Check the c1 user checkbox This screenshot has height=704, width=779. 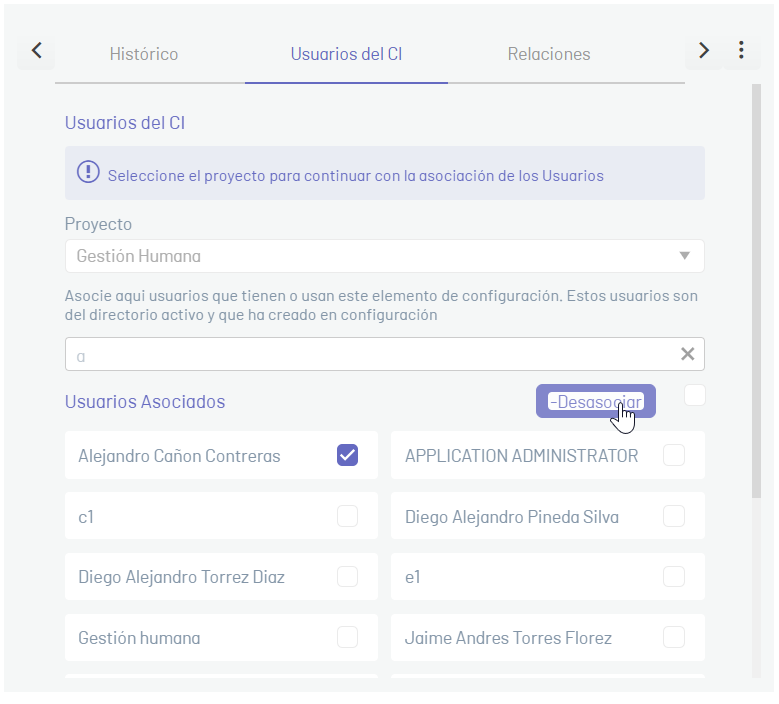point(347,516)
